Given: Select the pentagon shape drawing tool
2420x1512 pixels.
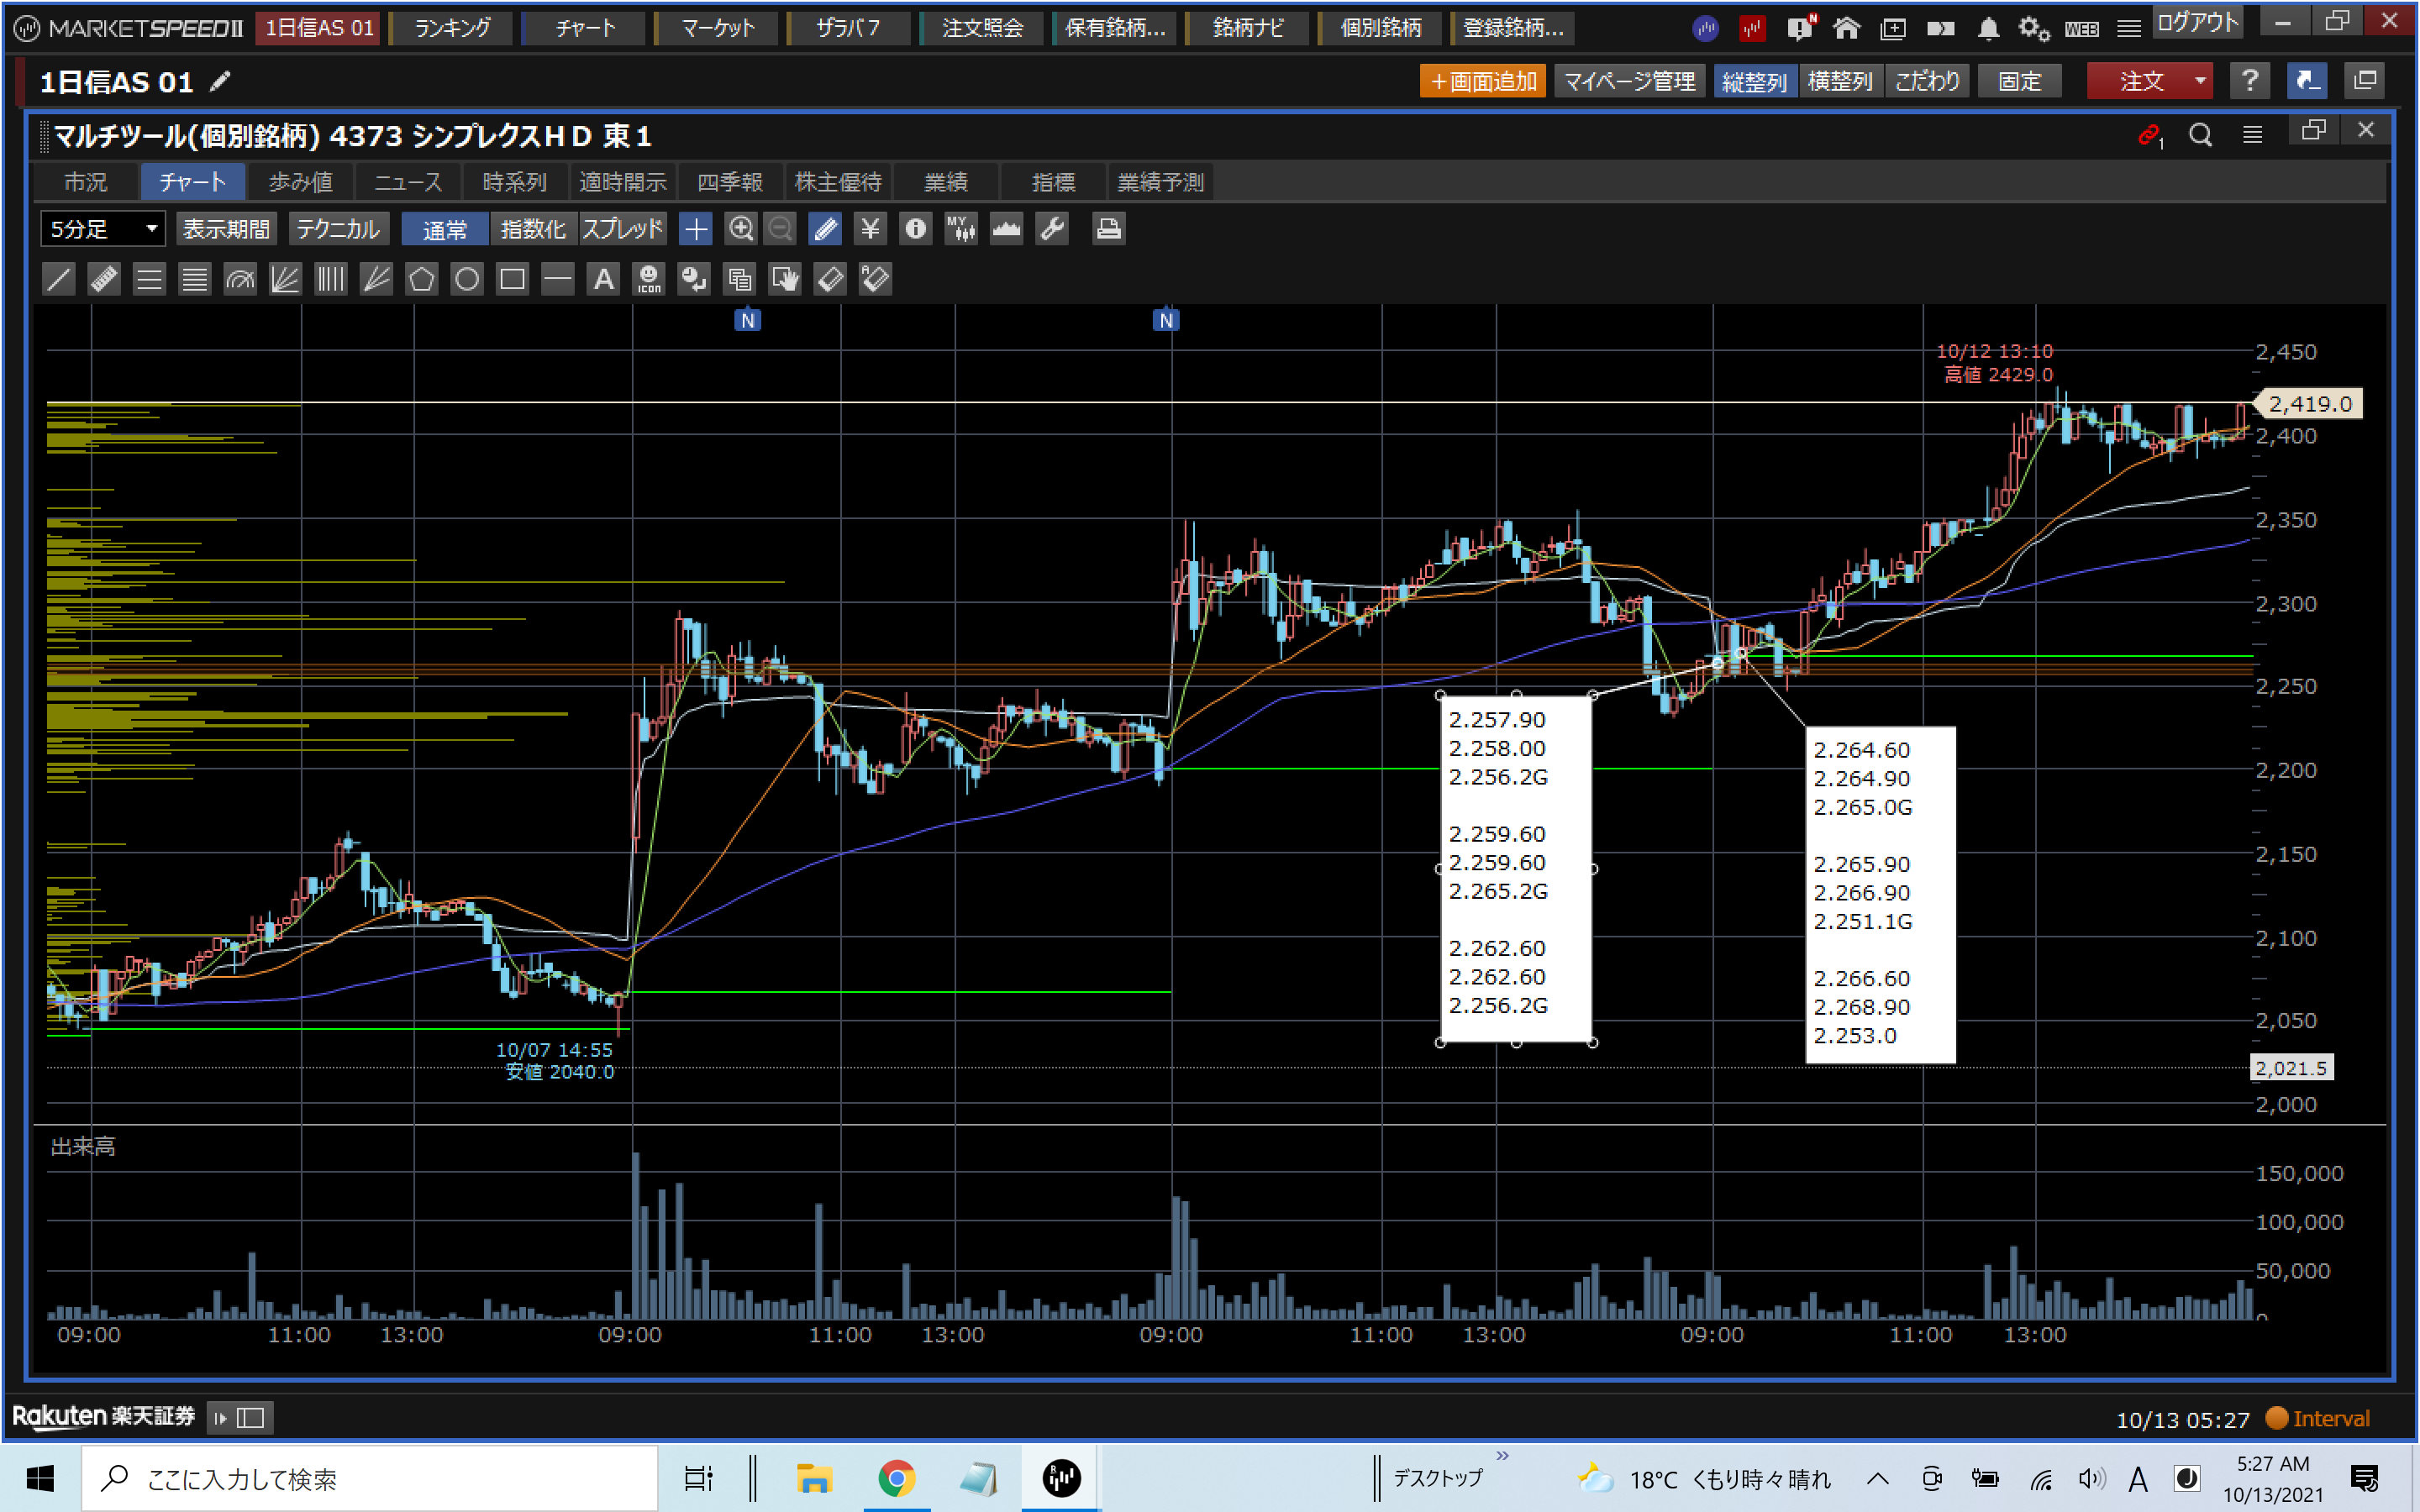Looking at the screenshot, I should coord(421,279).
